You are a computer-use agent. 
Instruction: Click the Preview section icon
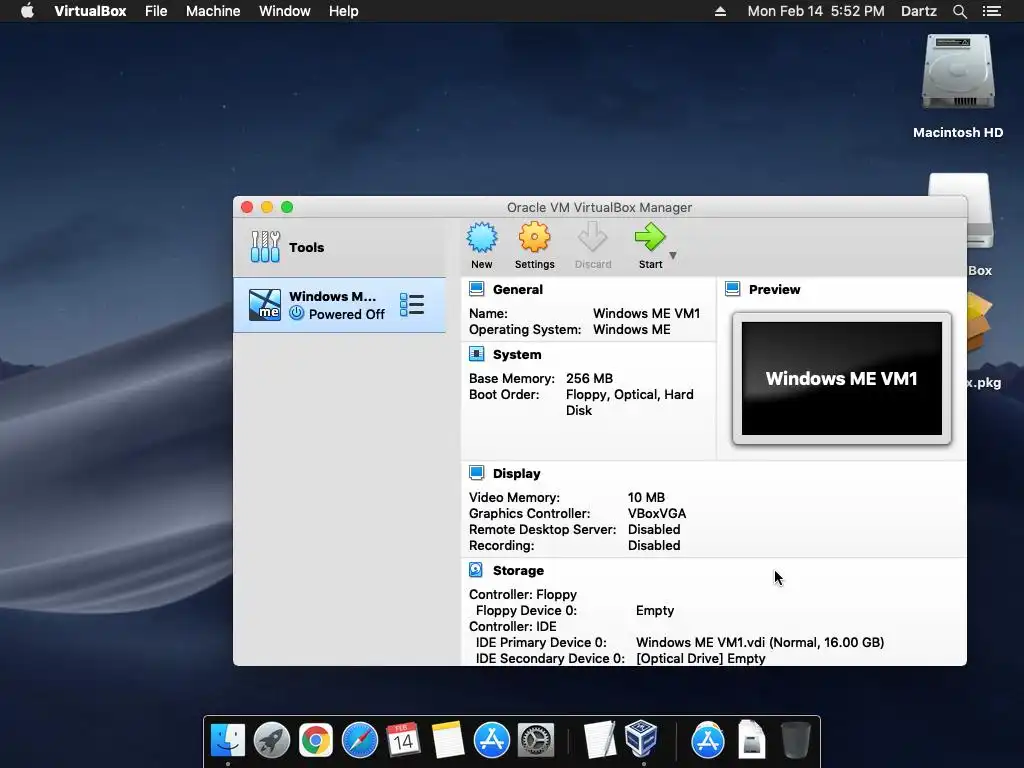[x=733, y=289]
